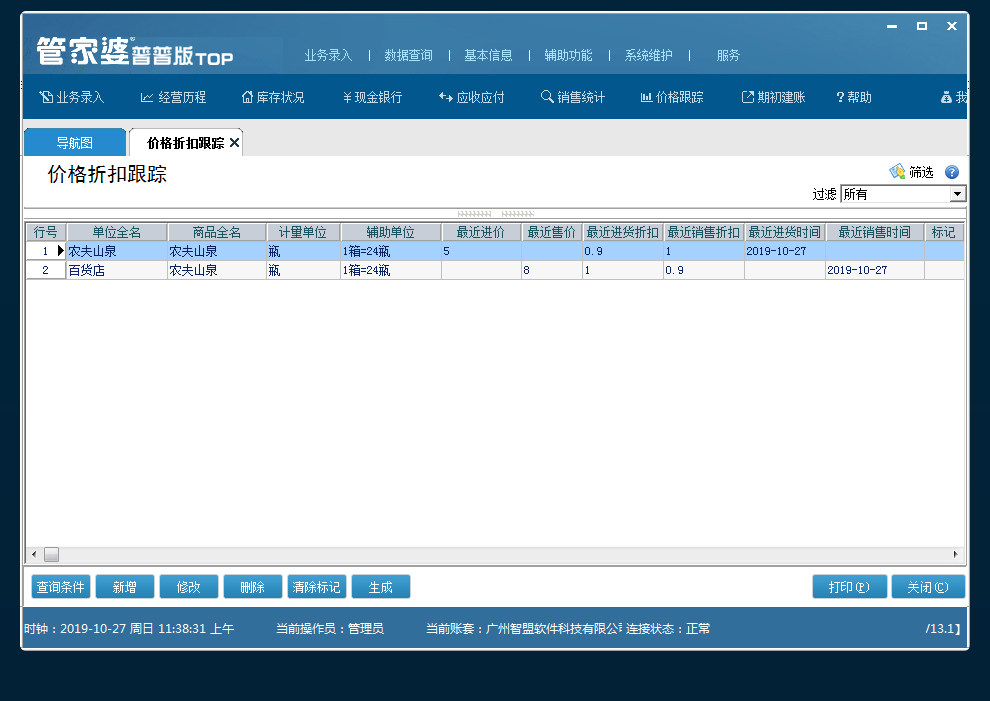The height and width of the screenshot is (701, 990).
Task: Click the 最近销售折扣 column header
Action: tap(703, 232)
